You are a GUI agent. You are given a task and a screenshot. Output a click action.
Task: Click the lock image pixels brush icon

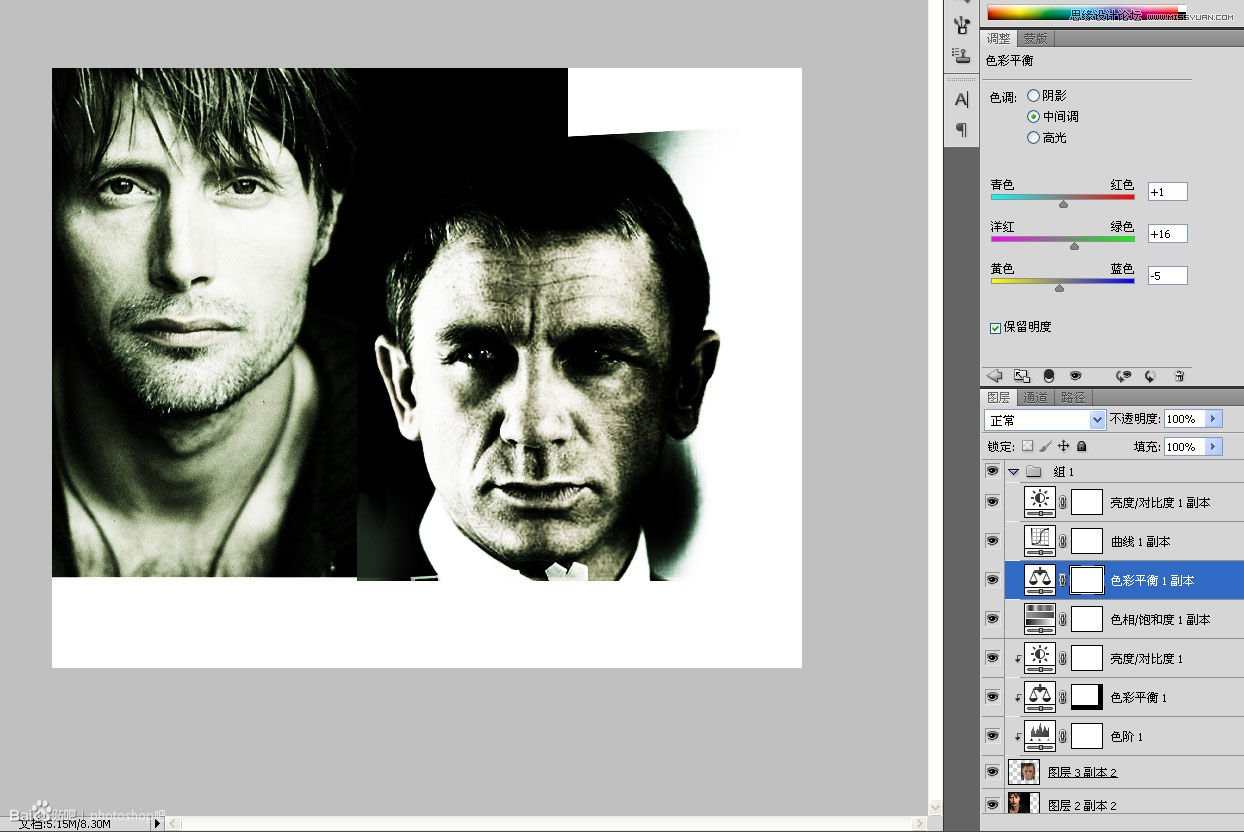pos(1045,447)
